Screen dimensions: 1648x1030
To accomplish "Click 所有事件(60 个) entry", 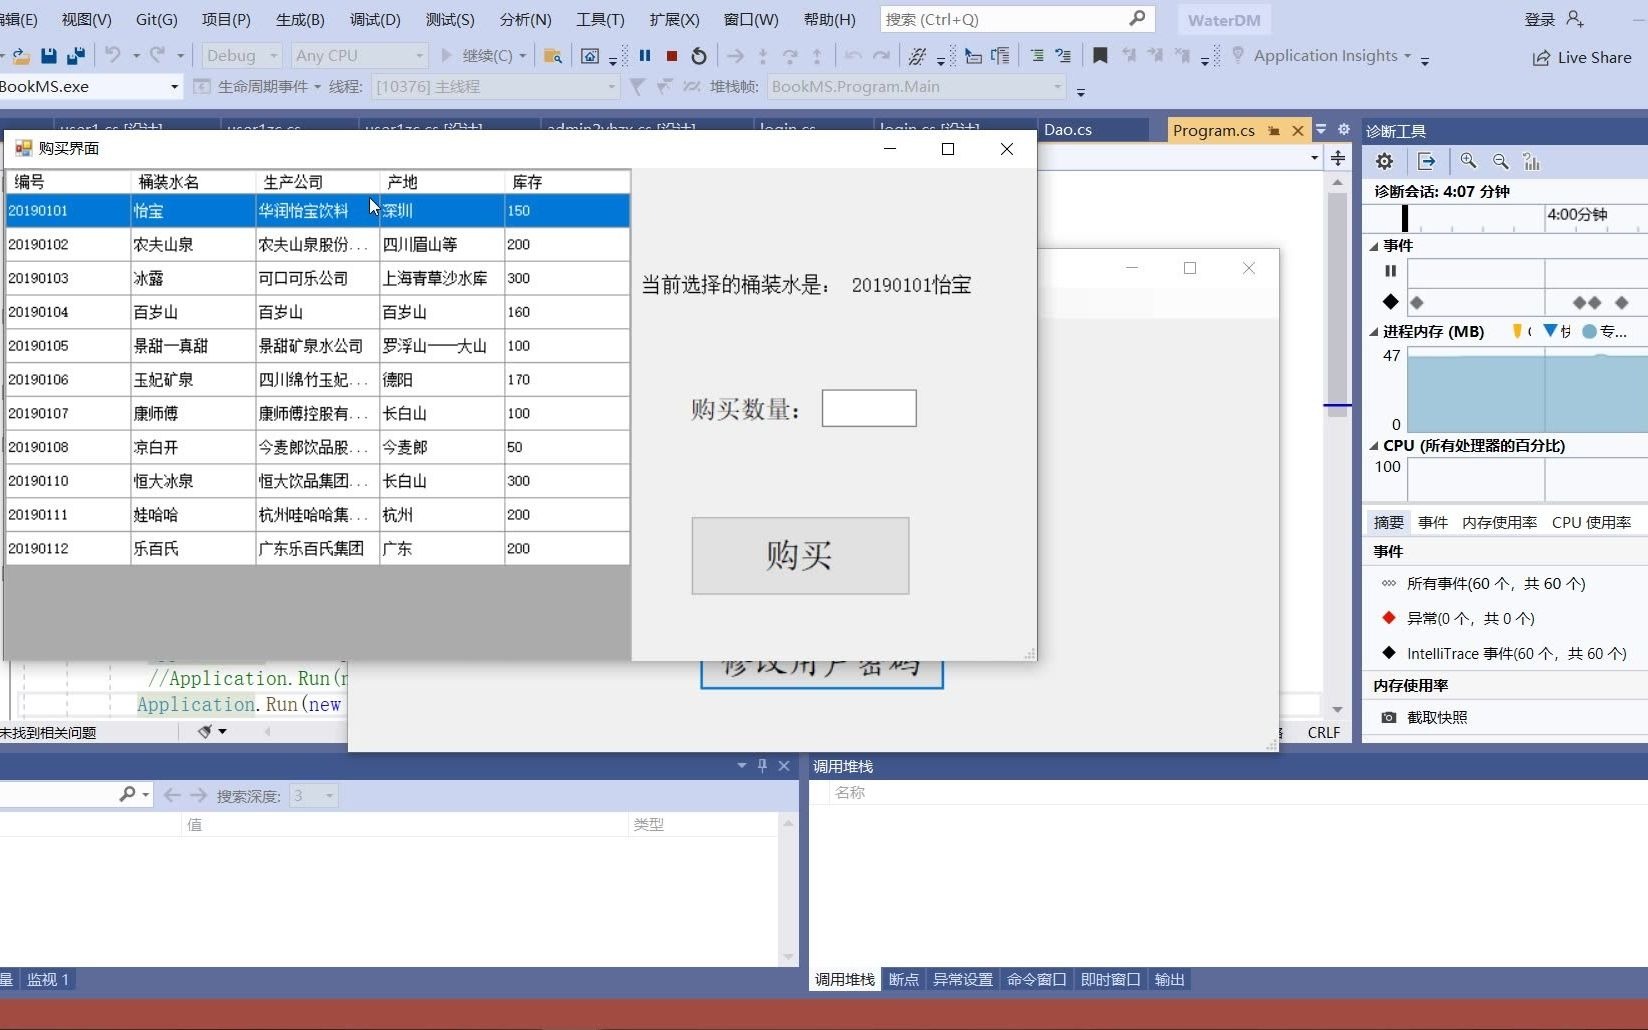I will (x=1496, y=584).
